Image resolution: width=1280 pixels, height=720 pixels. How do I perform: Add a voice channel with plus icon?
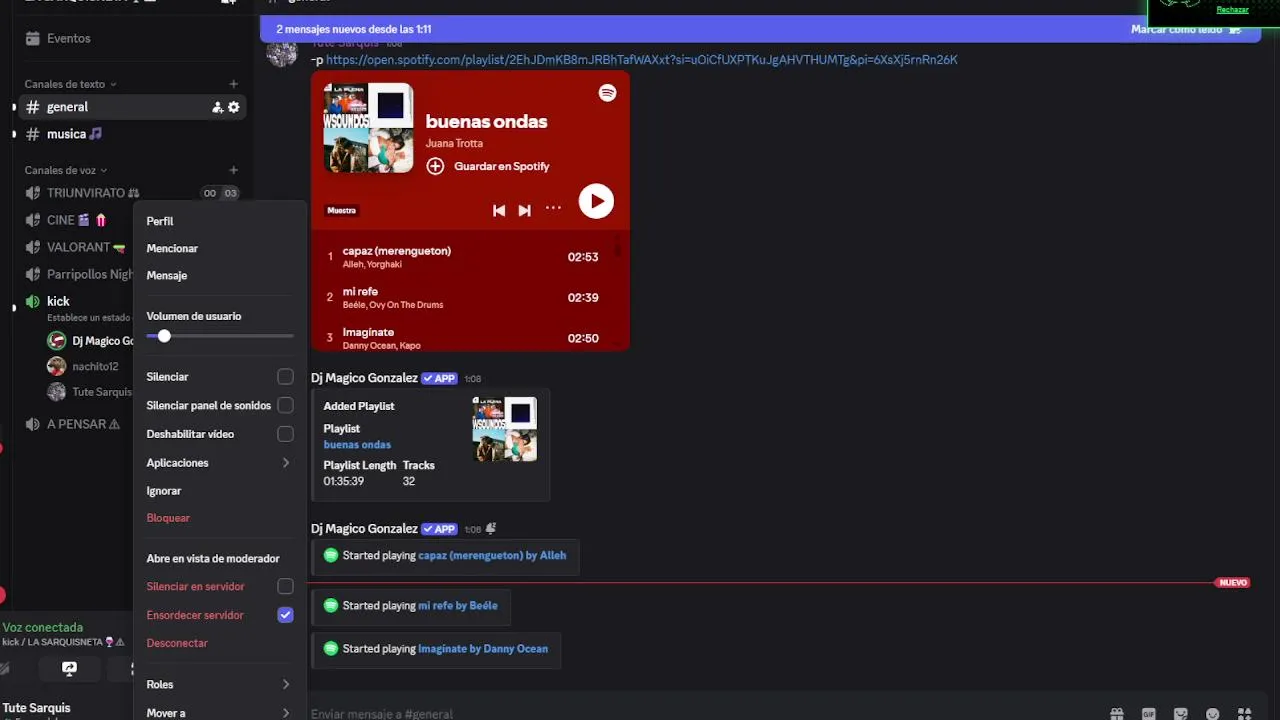coord(233,170)
